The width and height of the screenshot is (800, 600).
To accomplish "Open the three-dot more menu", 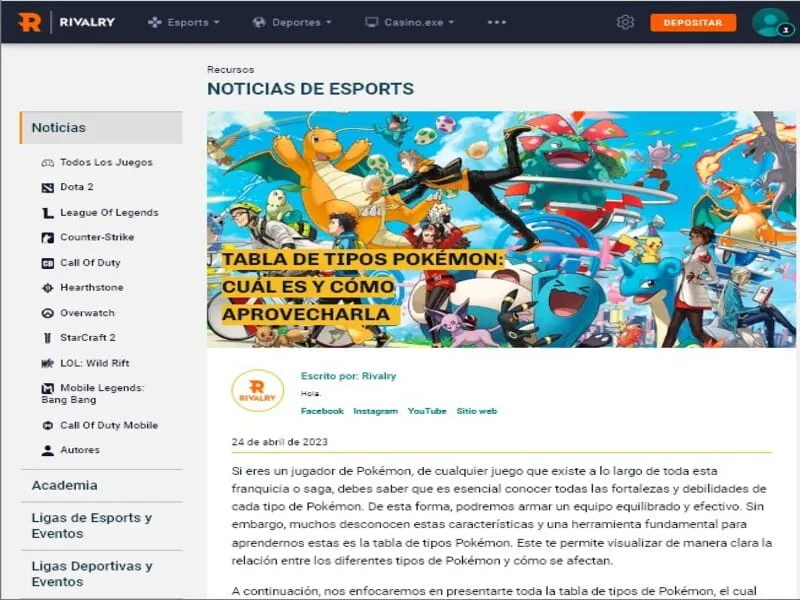I will pyautogui.click(x=496, y=22).
